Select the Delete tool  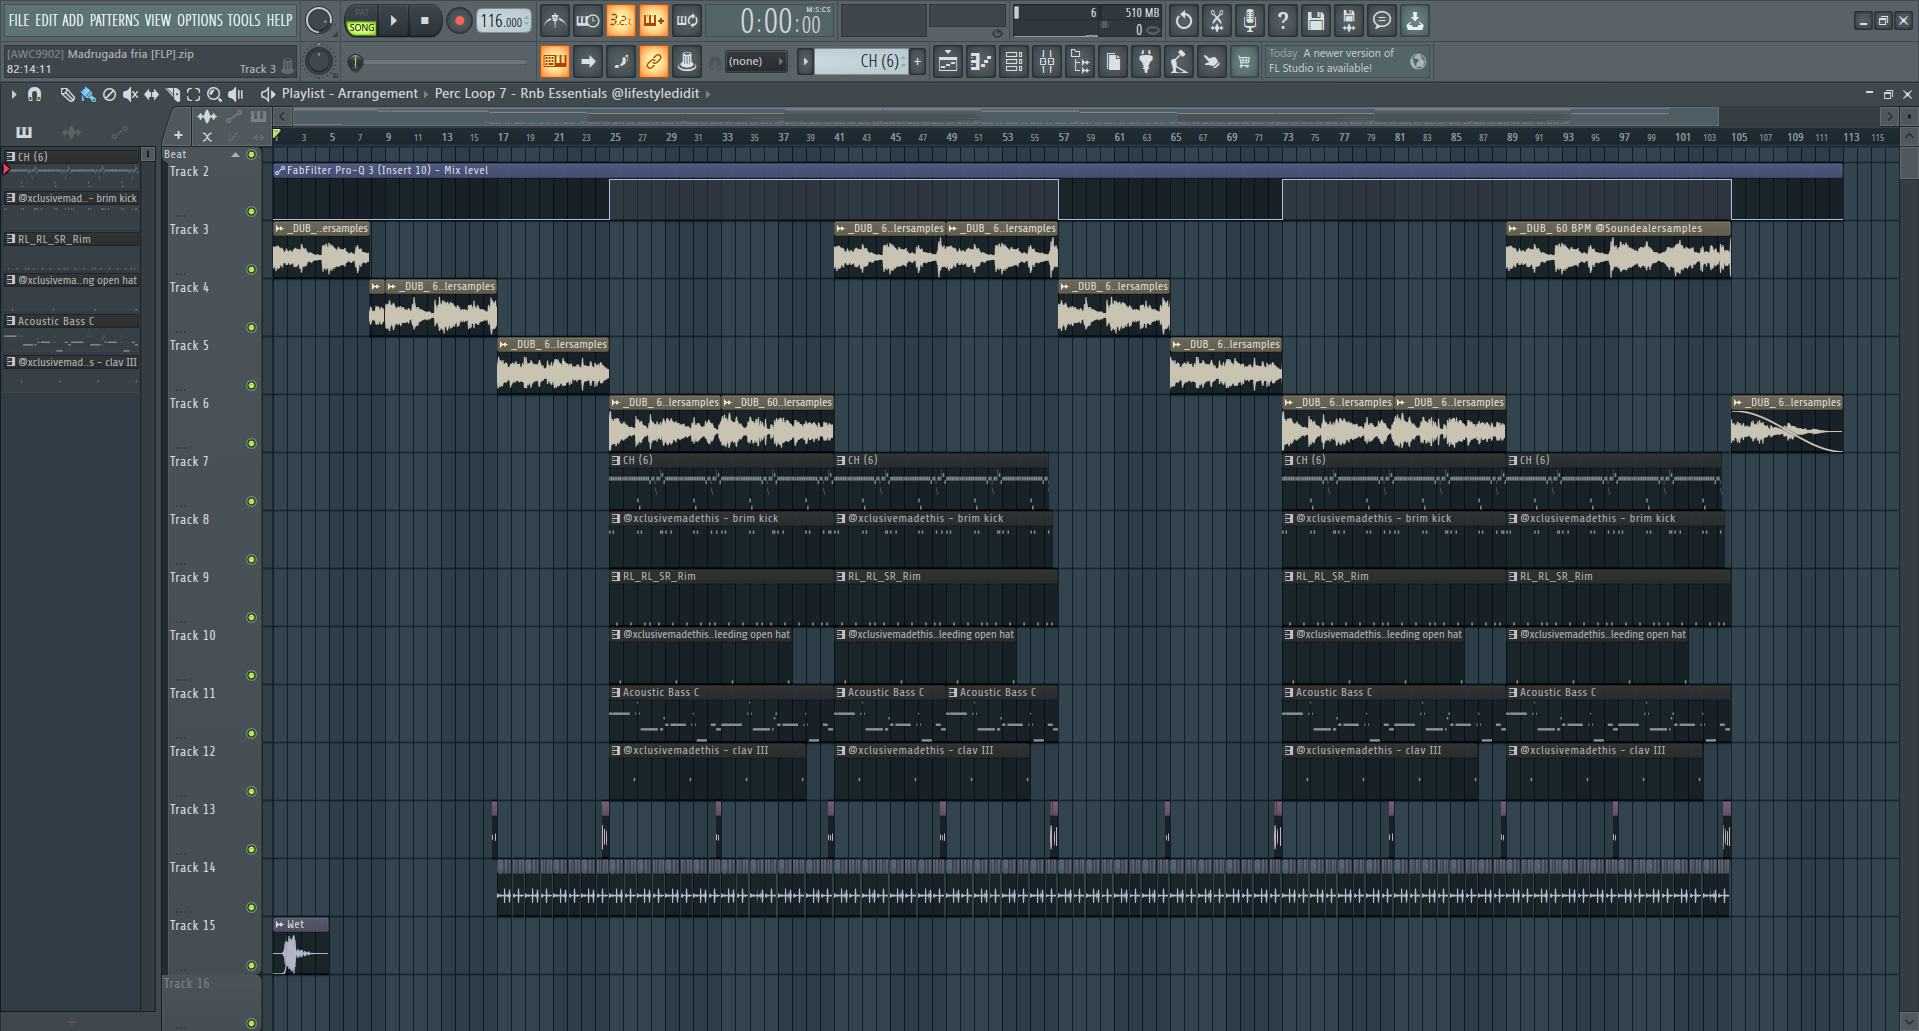click(x=109, y=94)
